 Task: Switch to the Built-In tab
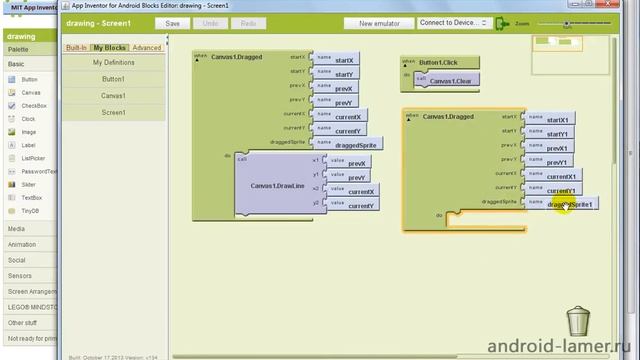(x=76, y=48)
